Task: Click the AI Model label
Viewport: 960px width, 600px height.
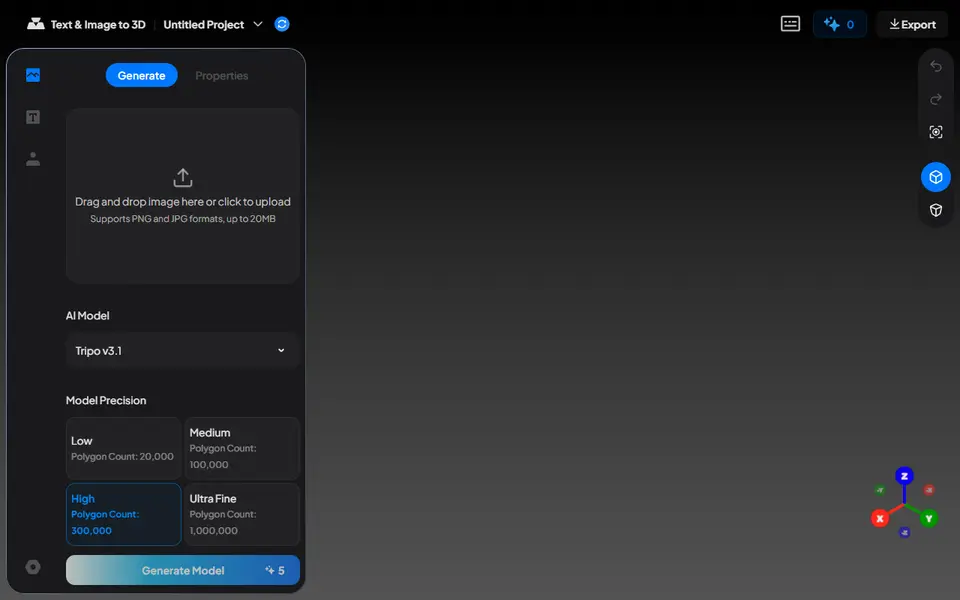Action: [x=88, y=316]
